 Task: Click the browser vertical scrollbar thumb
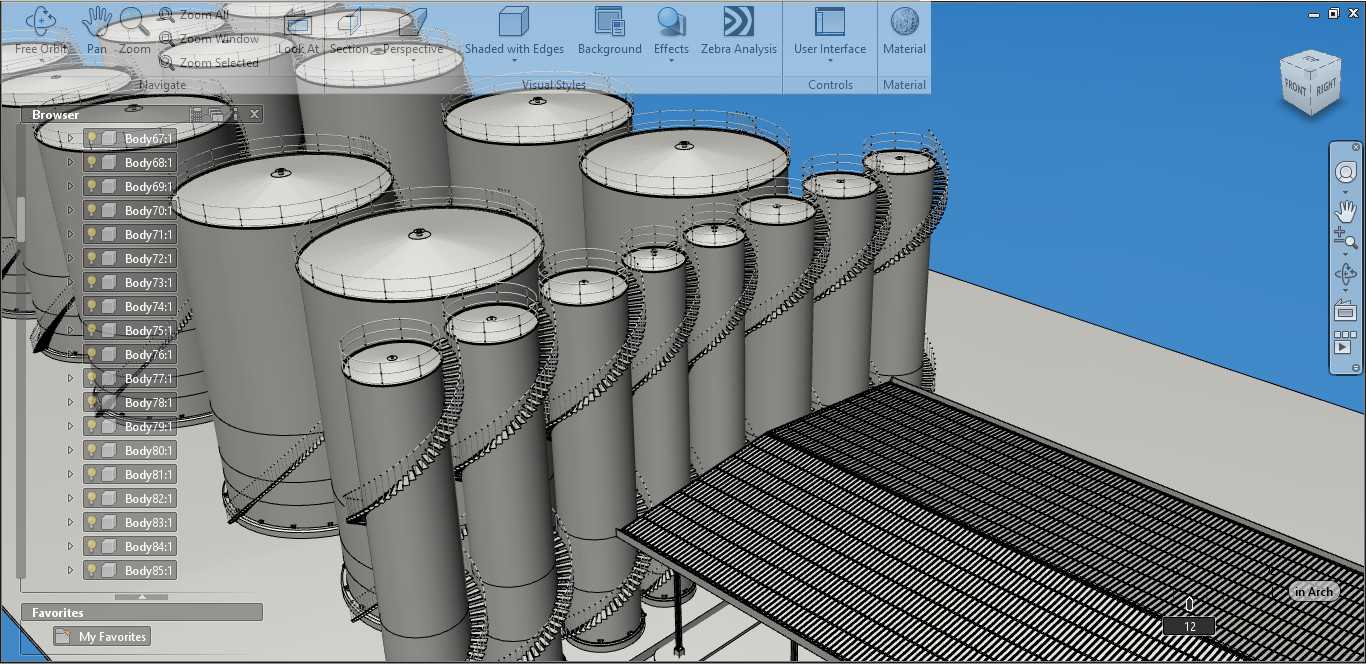tap(21, 219)
